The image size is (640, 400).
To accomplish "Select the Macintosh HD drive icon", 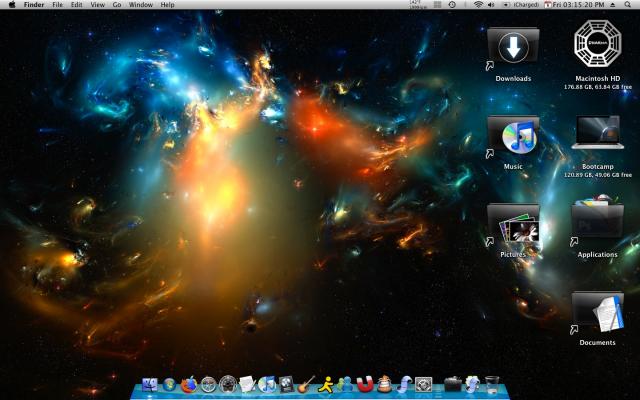I will [x=597, y=46].
